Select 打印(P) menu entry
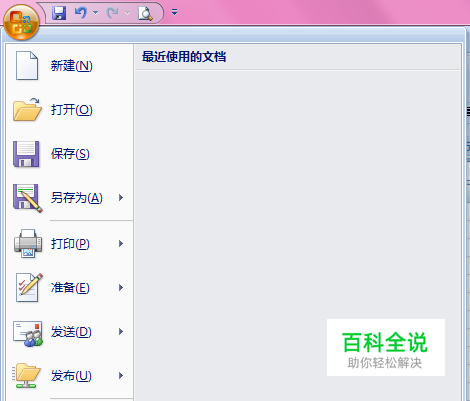The height and width of the screenshot is (401, 470). [x=70, y=244]
